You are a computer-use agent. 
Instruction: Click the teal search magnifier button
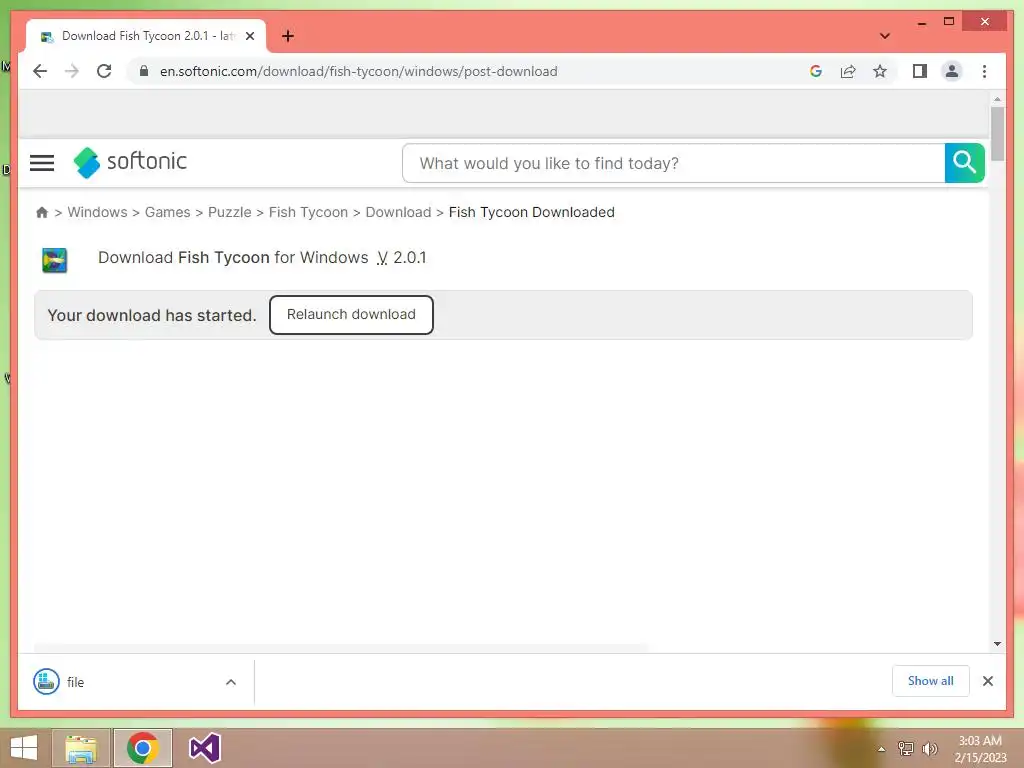click(x=964, y=163)
